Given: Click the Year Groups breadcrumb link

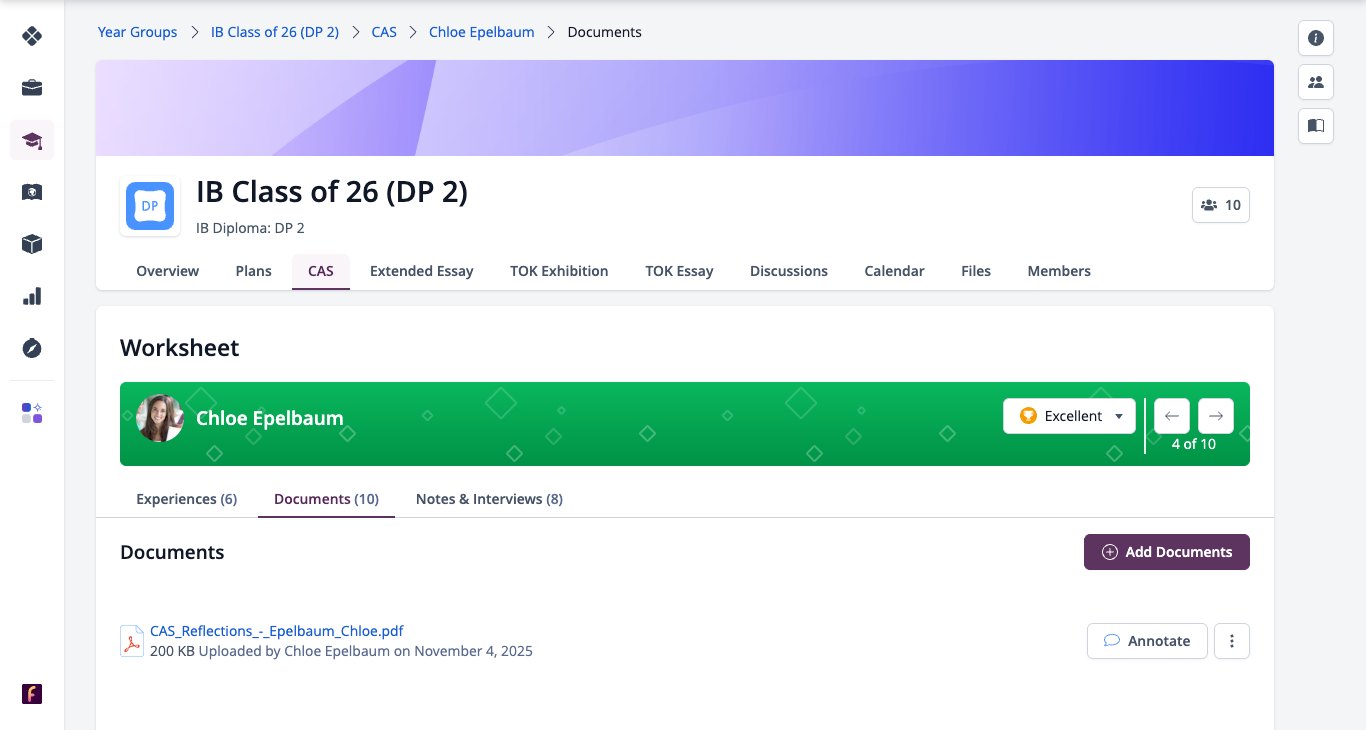Looking at the screenshot, I should tap(137, 32).
